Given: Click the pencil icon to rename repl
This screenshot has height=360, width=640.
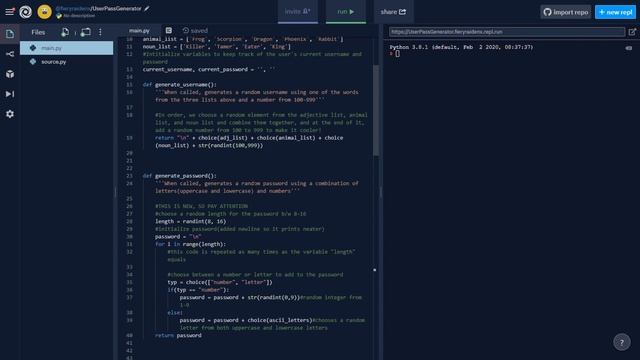Looking at the screenshot, I should 147,8.
